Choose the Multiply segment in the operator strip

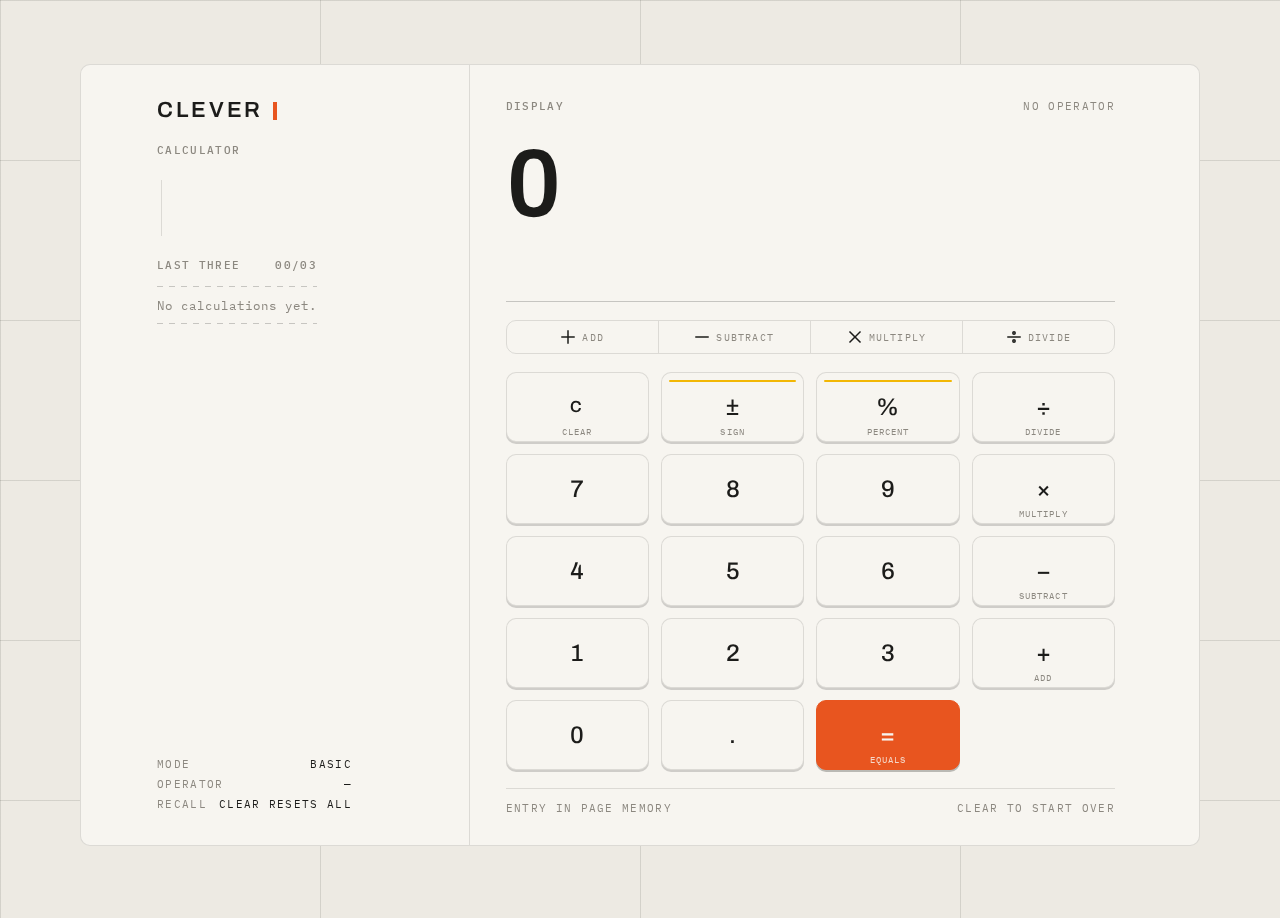(886, 337)
